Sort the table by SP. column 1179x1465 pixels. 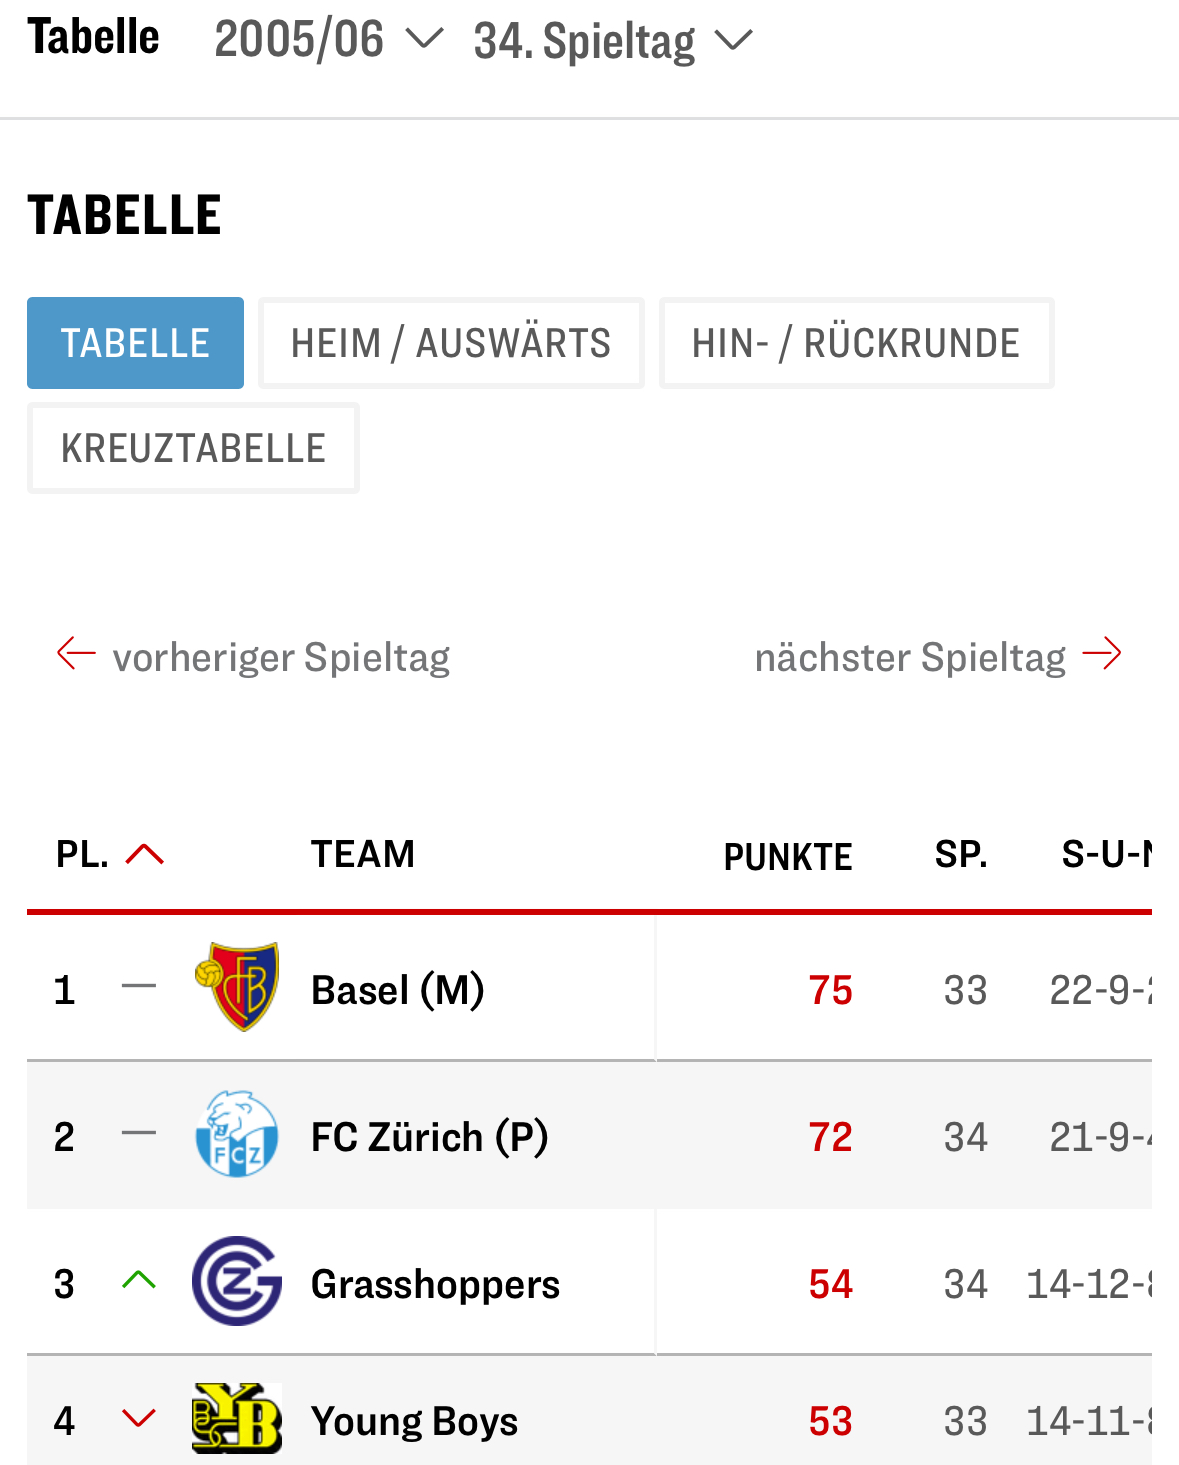tap(961, 854)
